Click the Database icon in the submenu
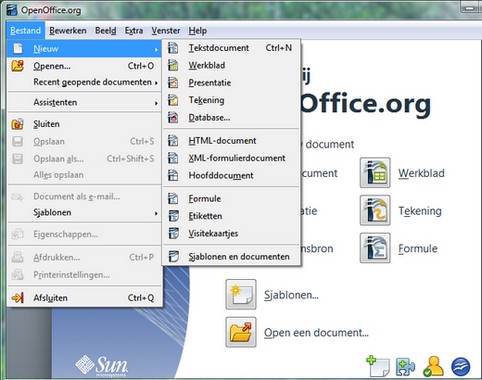 point(173,117)
